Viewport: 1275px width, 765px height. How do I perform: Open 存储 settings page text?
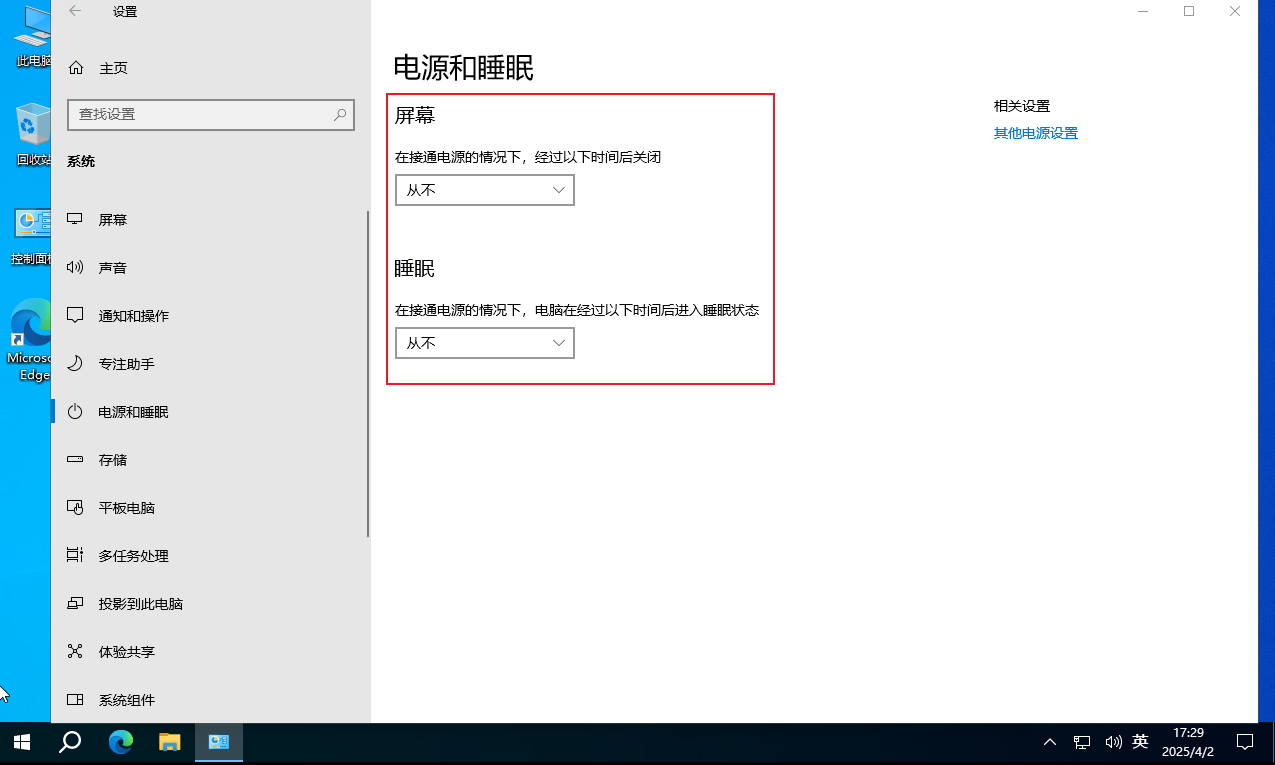pyautogui.click(x=113, y=460)
